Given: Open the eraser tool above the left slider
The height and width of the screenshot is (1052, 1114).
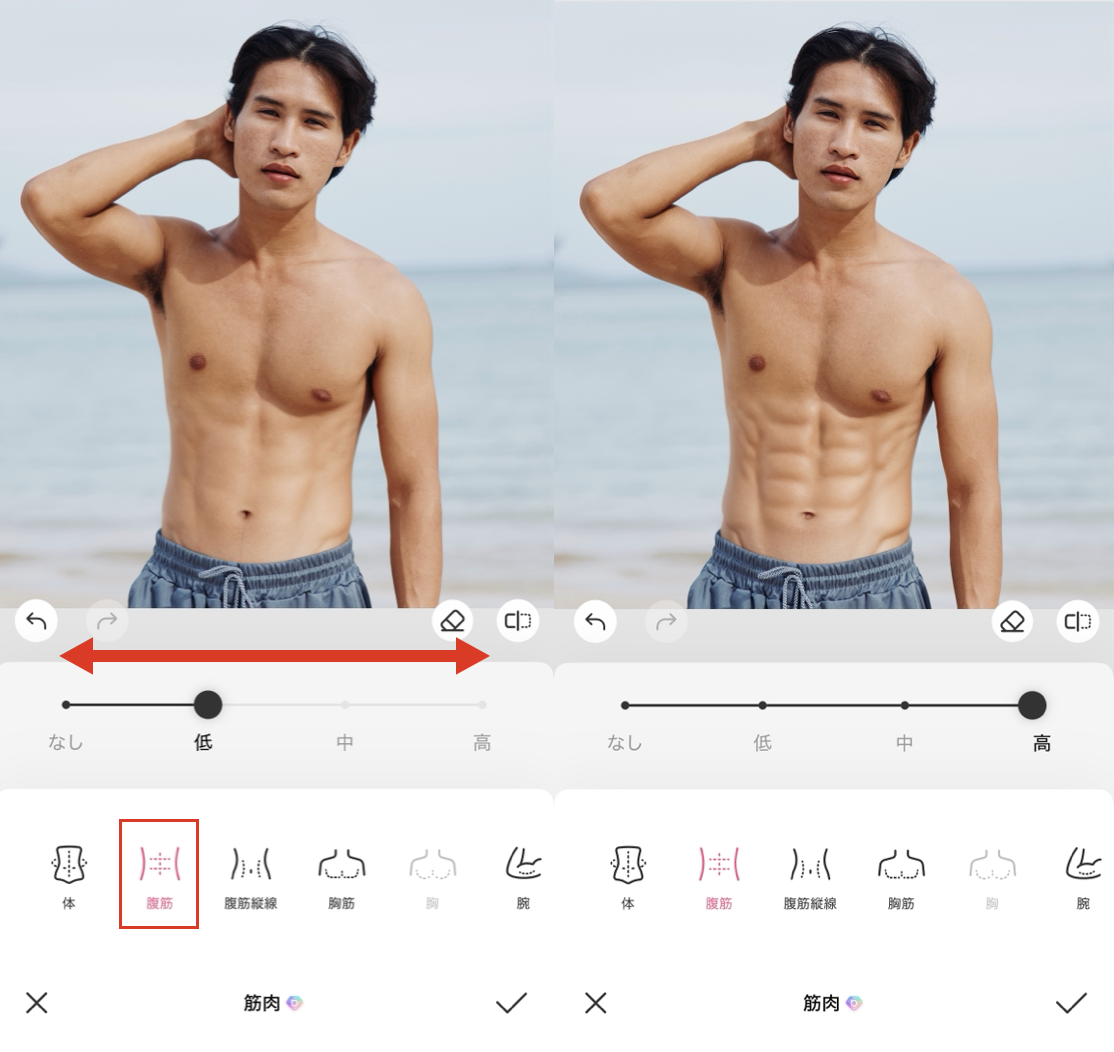Looking at the screenshot, I should tap(452, 620).
